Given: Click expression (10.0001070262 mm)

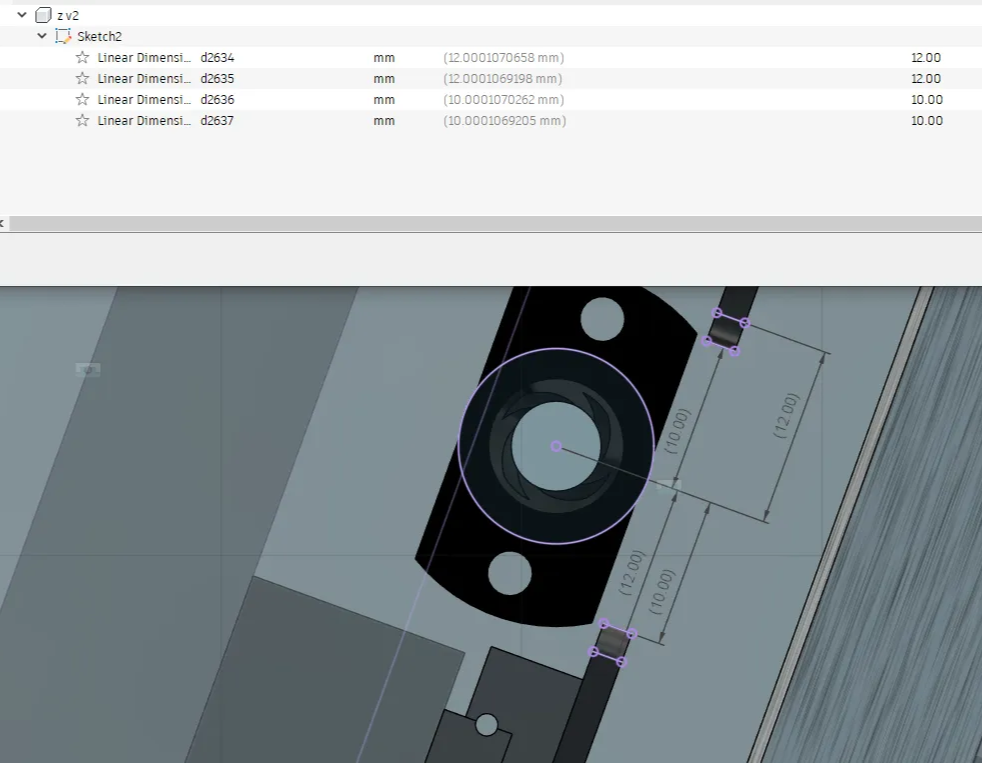Looking at the screenshot, I should click(504, 100).
